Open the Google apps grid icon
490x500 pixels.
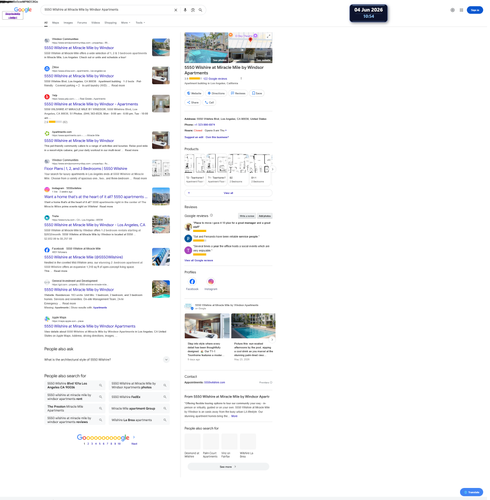pyautogui.click(x=461, y=10)
